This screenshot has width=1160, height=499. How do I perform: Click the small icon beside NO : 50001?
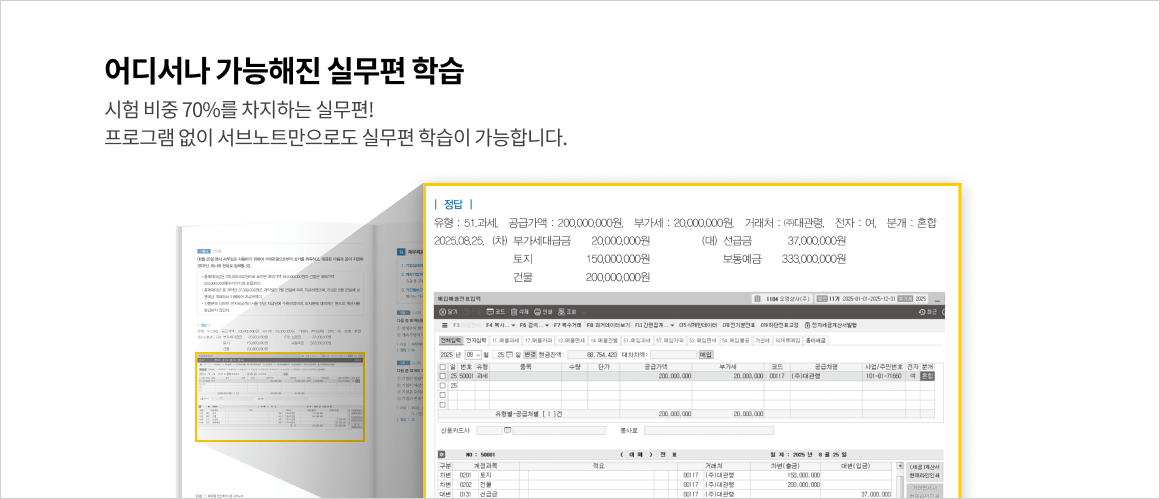click(441, 455)
